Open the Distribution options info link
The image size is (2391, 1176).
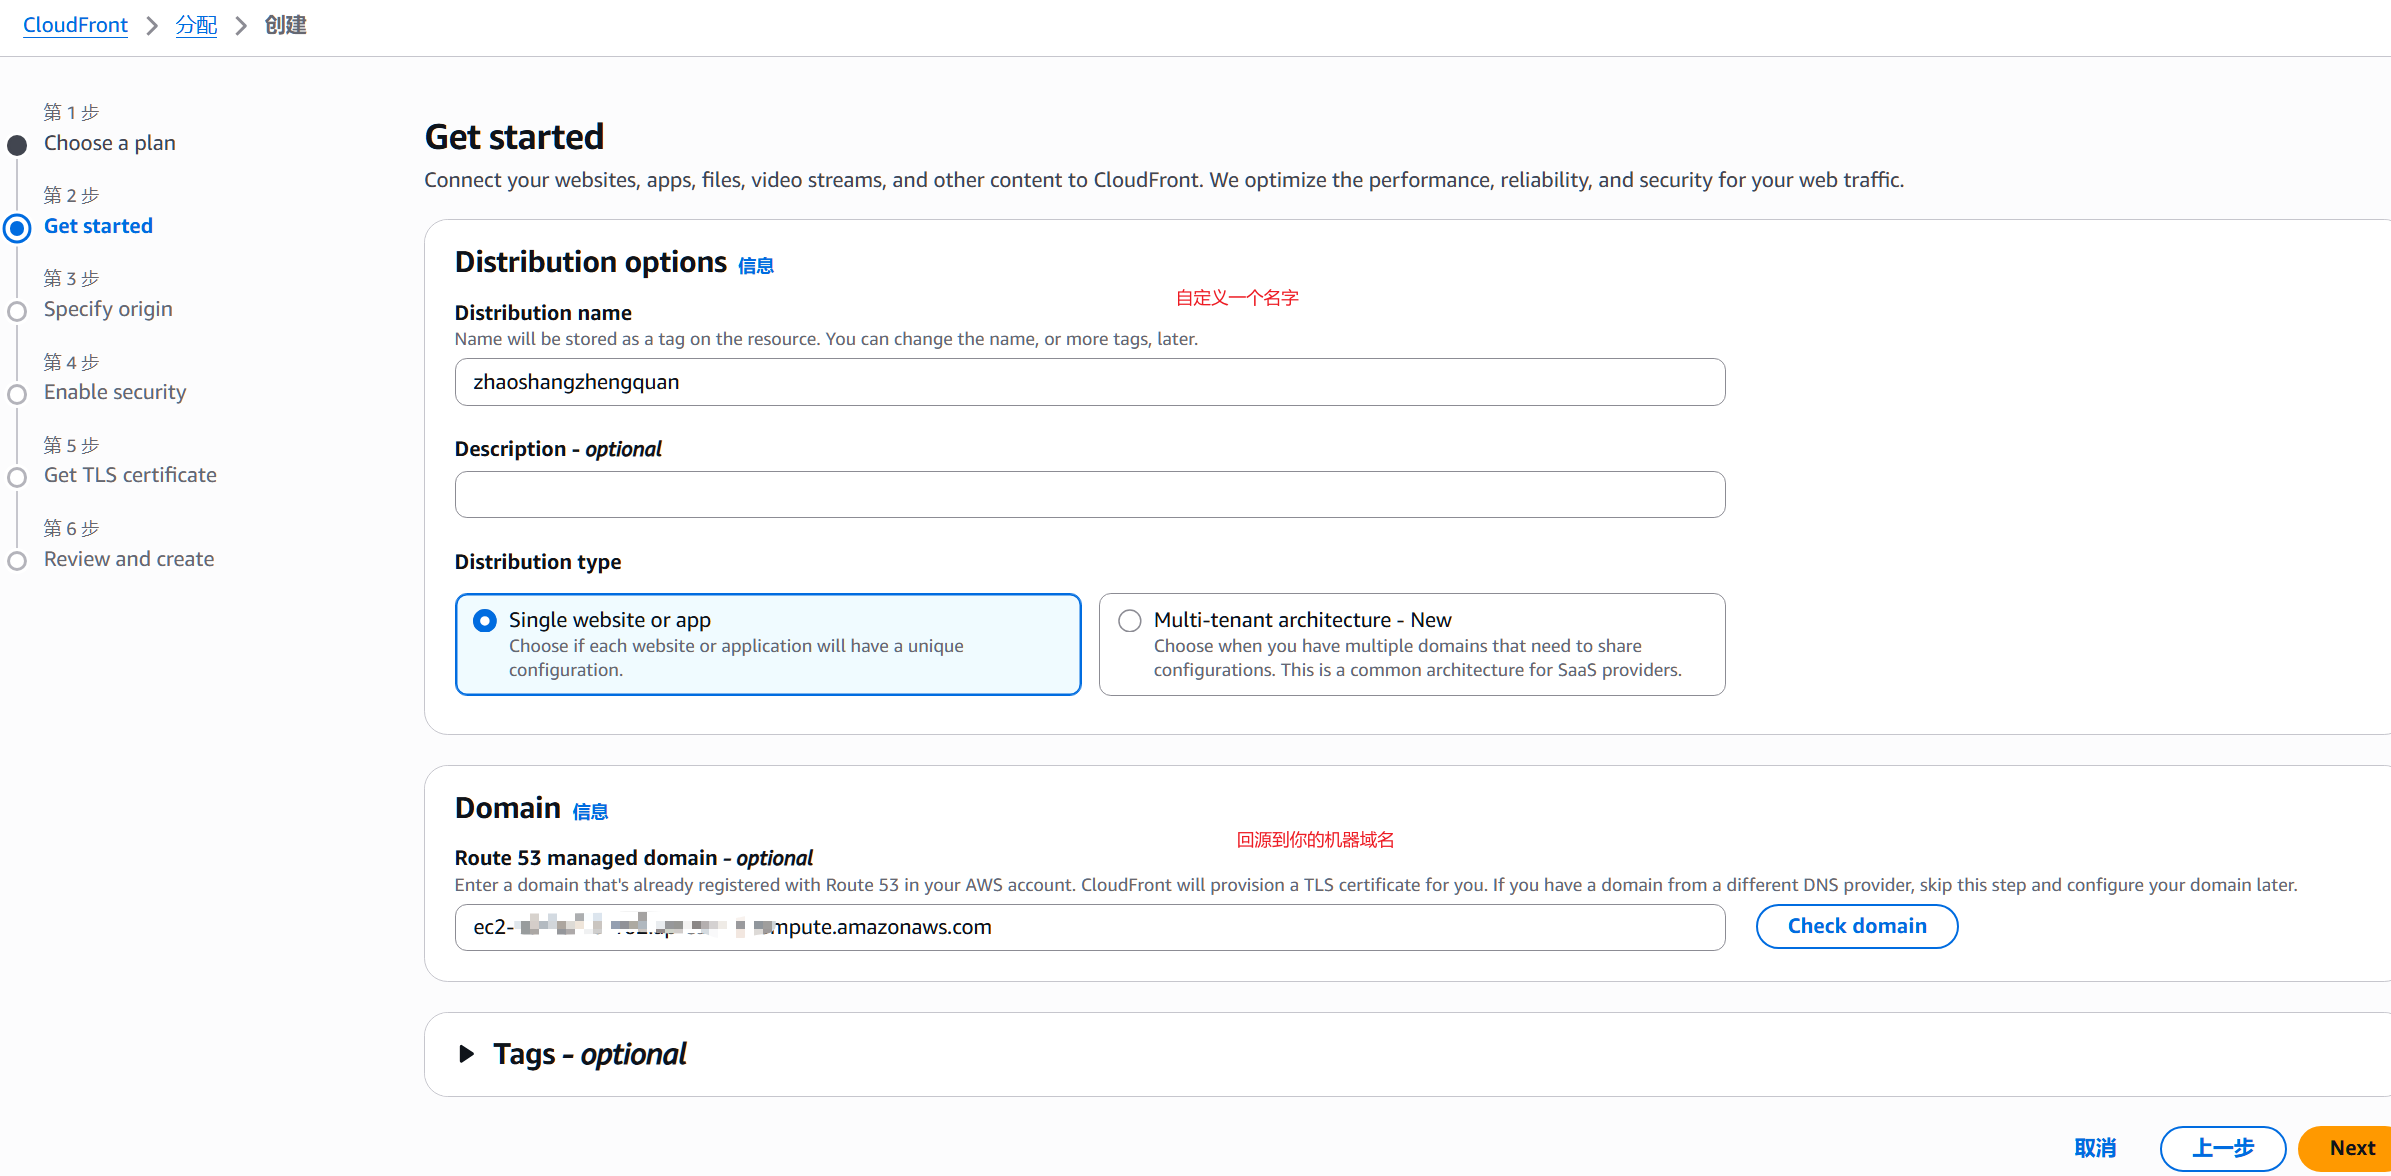pos(755,266)
